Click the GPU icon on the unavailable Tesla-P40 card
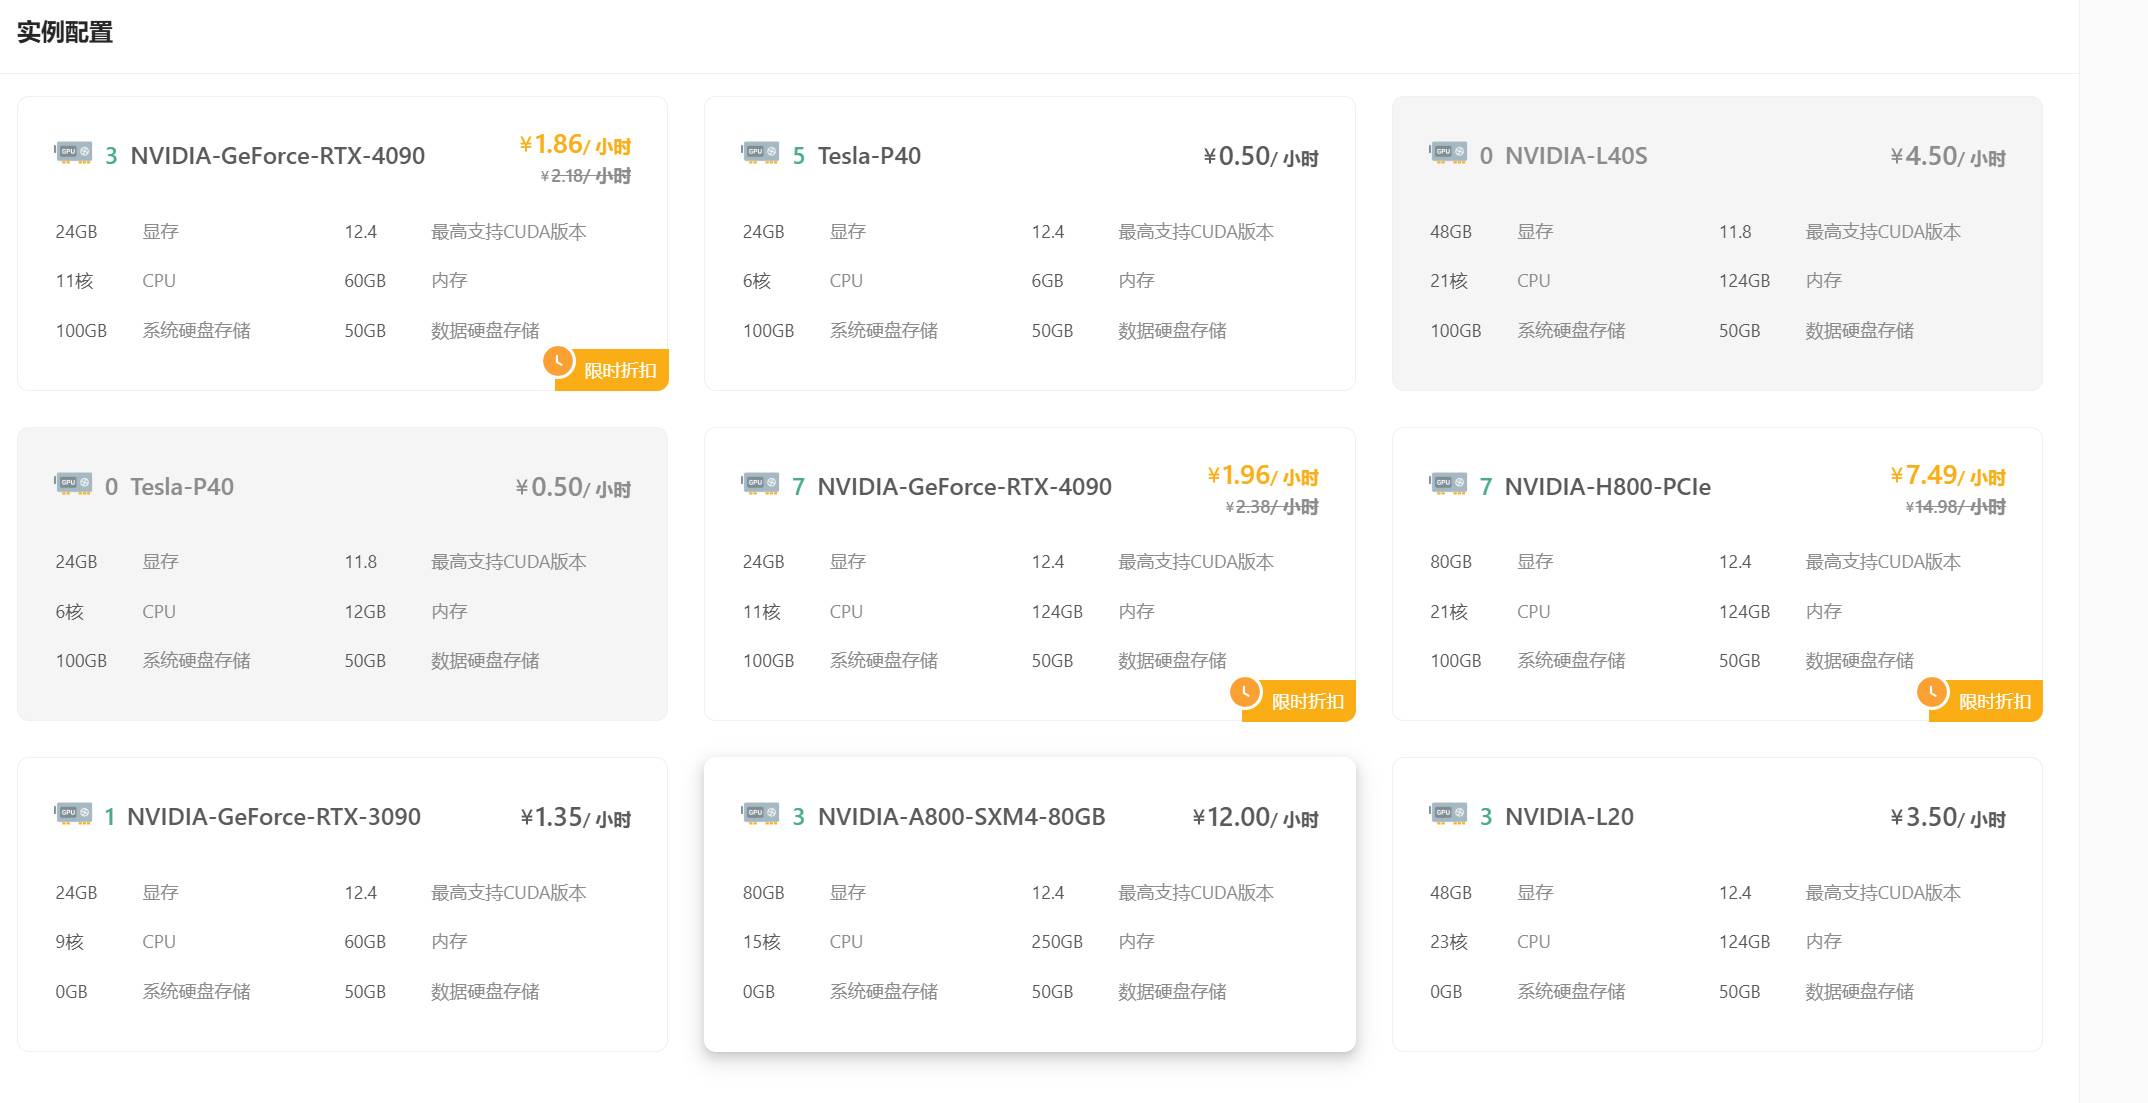Image resolution: width=2148 pixels, height=1103 pixels. click(74, 484)
